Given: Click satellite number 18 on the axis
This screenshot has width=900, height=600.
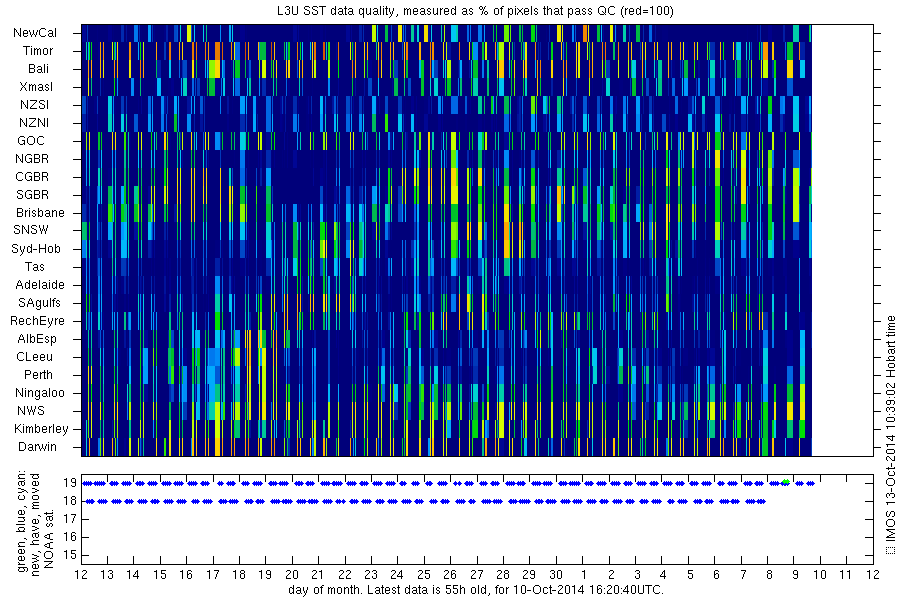Looking at the screenshot, I should click(70, 501).
